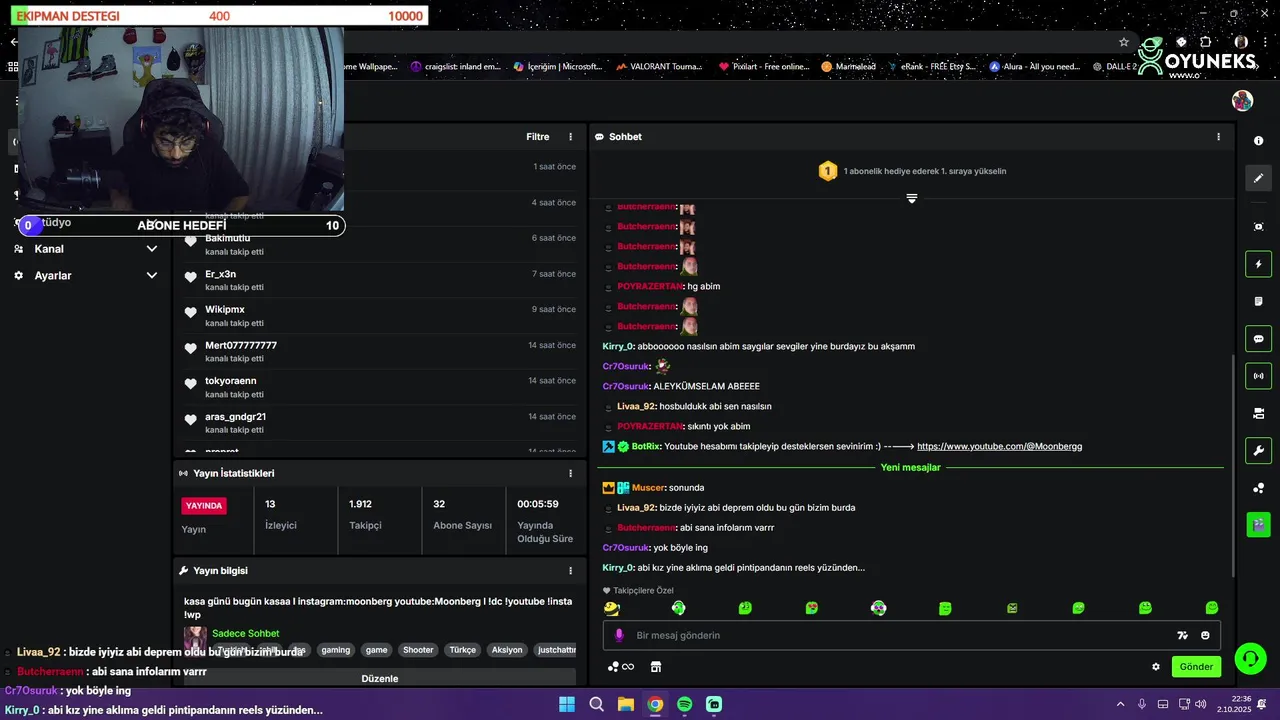1280x720 pixels.
Task: Show hidden system tray icons chevron
Action: tap(1120, 704)
